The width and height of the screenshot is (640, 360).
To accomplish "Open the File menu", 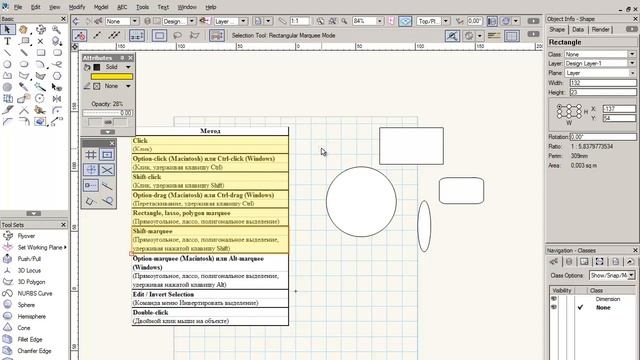I will [x=18, y=7].
